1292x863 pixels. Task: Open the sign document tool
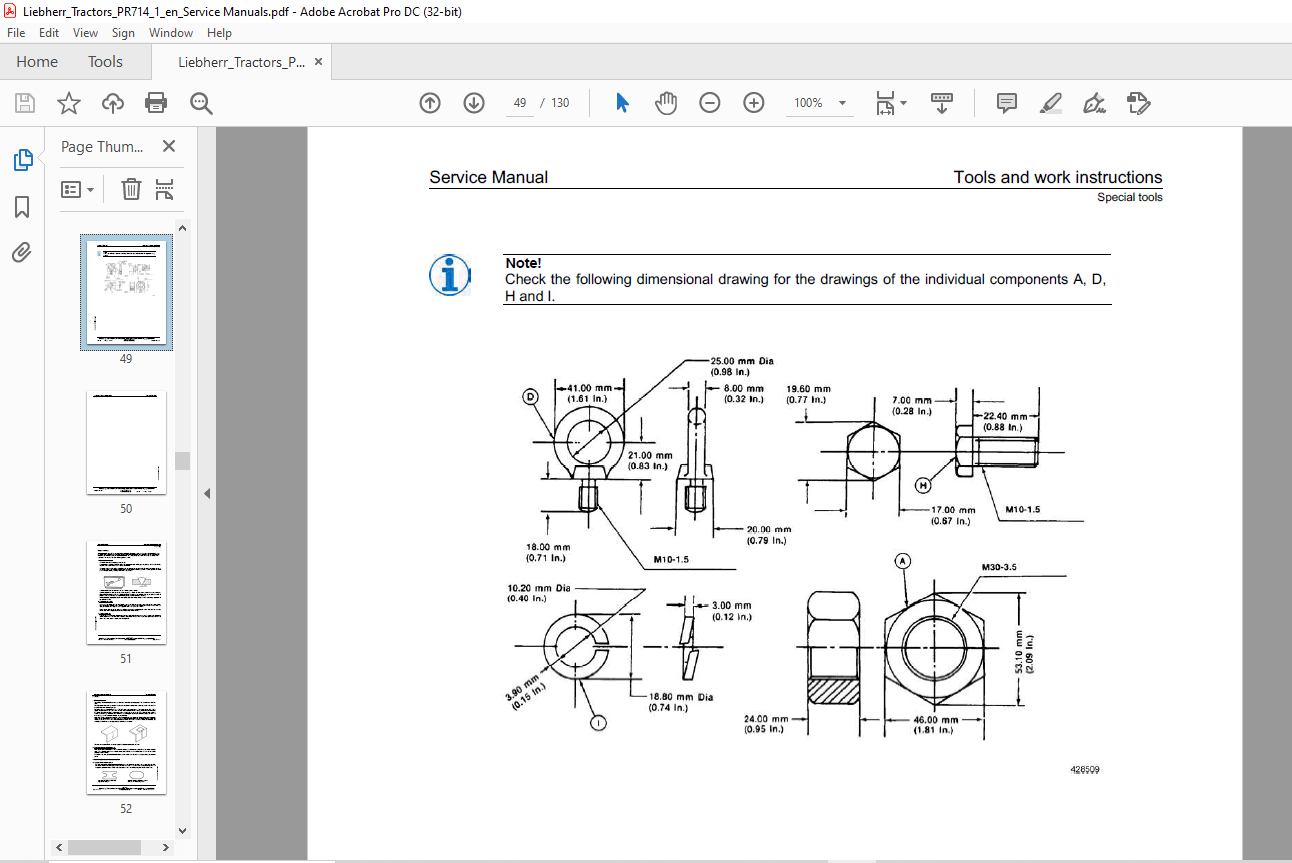1094,103
